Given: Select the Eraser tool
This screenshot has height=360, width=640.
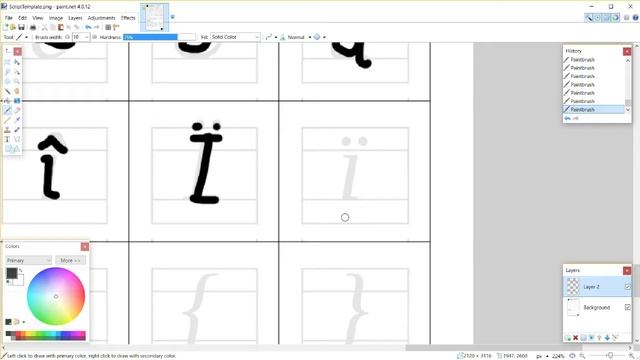Looking at the screenshot, I should pyautogui.click(x=17, y=110).
